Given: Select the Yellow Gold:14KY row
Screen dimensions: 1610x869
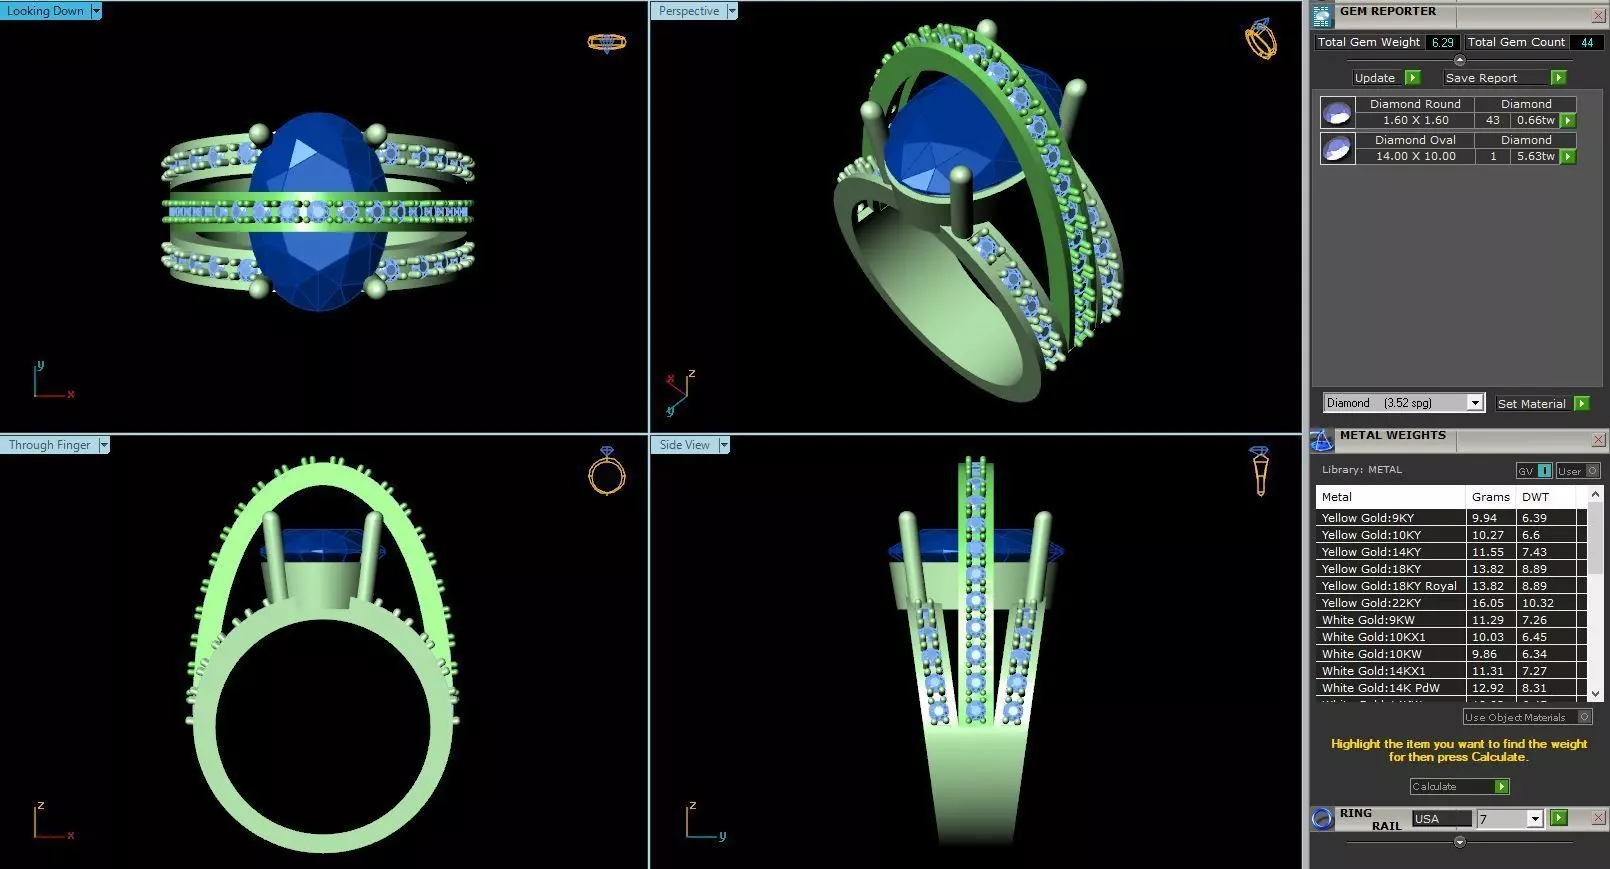Looking at the screenshot, I should tap(1451, 552).
